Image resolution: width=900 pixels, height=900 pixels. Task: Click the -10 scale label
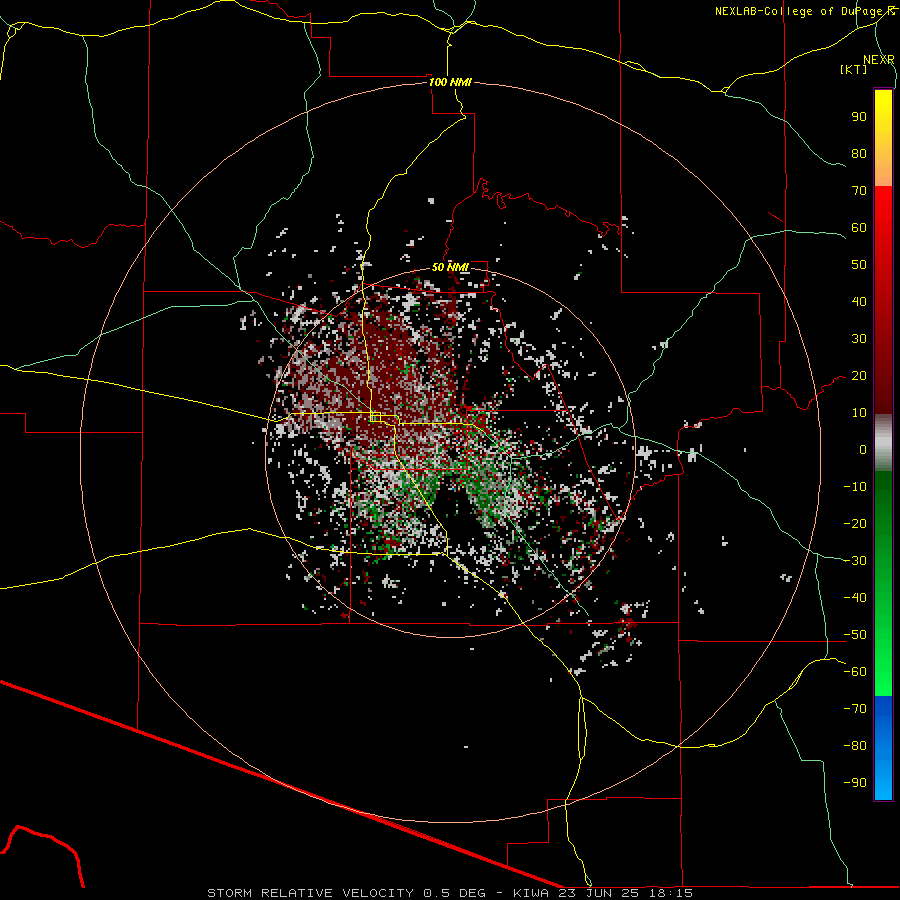[x=855, y=487]
